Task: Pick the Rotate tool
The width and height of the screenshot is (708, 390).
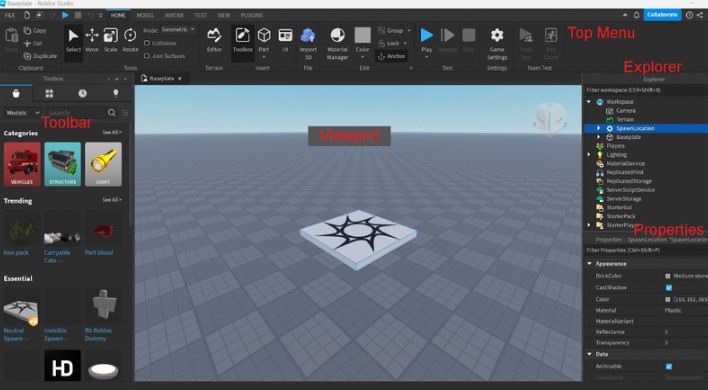Action: (130, 41)
